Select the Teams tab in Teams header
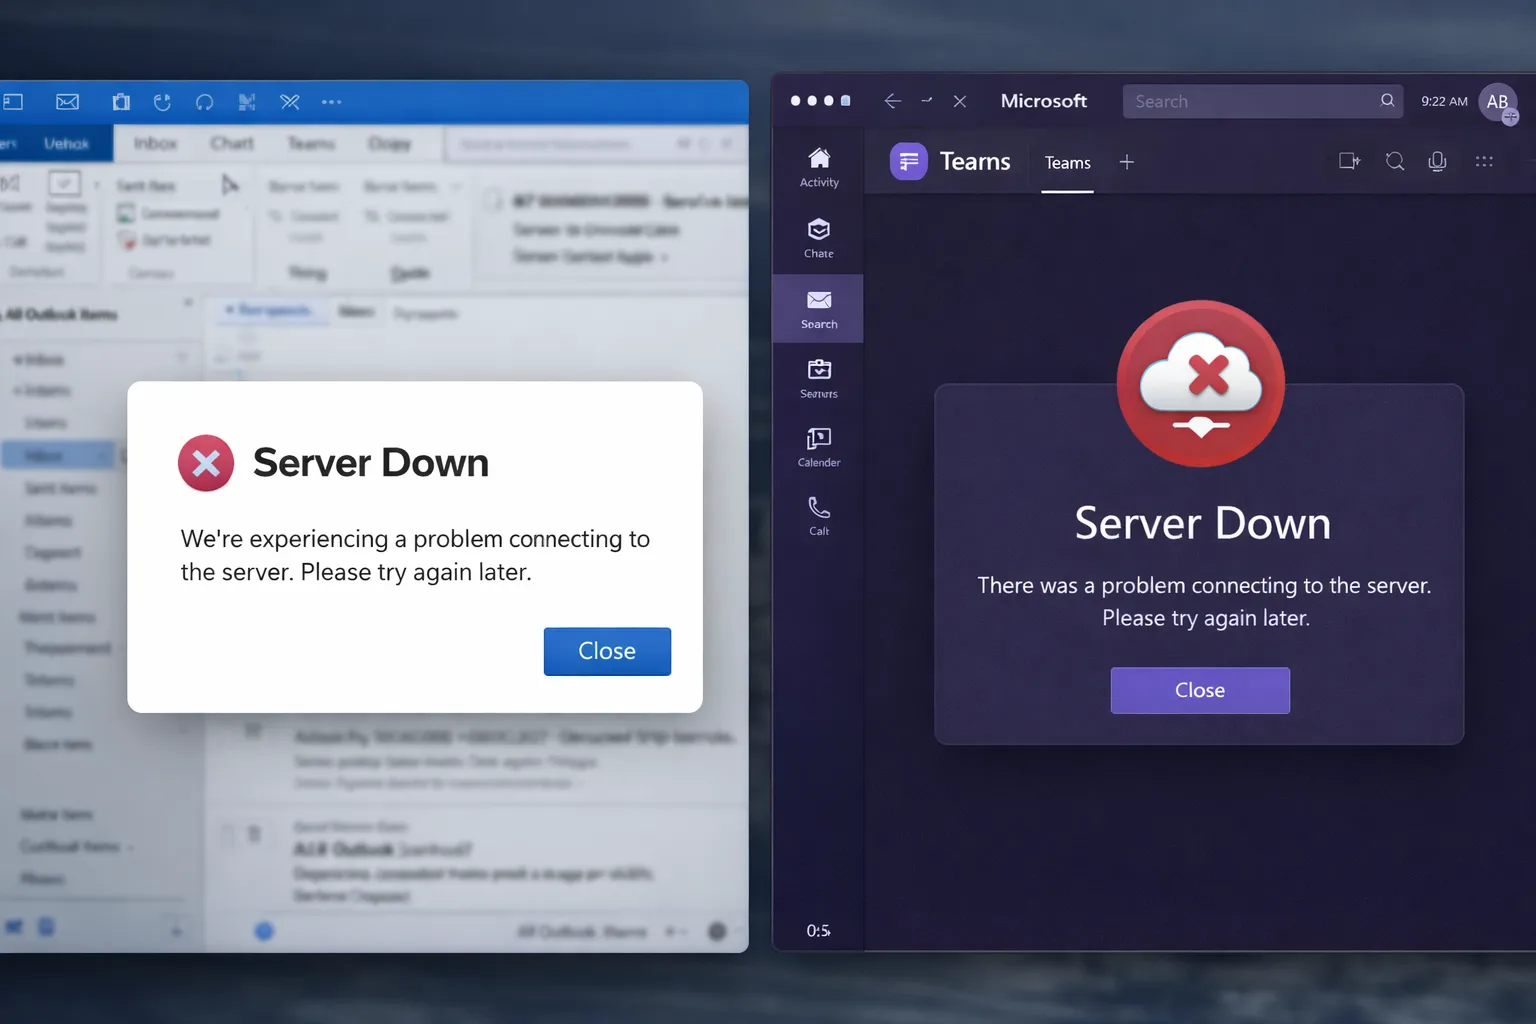The height and width of the screenshot is (1024, 1536). (1067, 163)
